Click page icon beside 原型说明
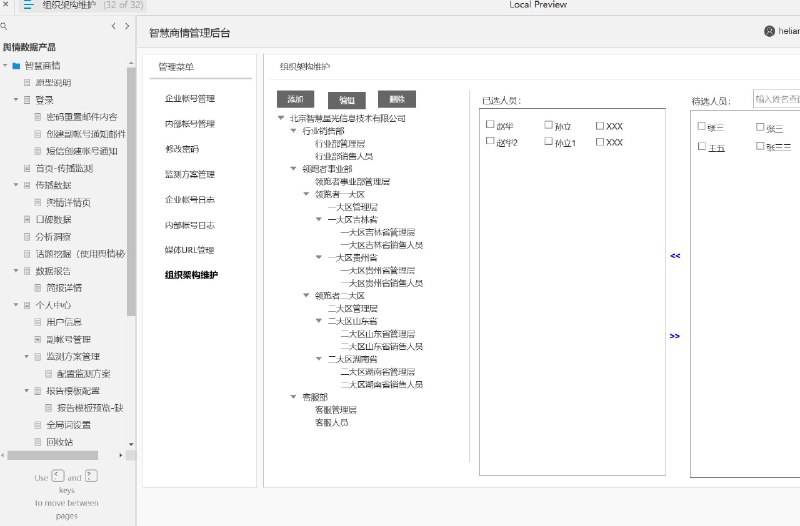The image size is (800, 526). [x=27, y=83]
